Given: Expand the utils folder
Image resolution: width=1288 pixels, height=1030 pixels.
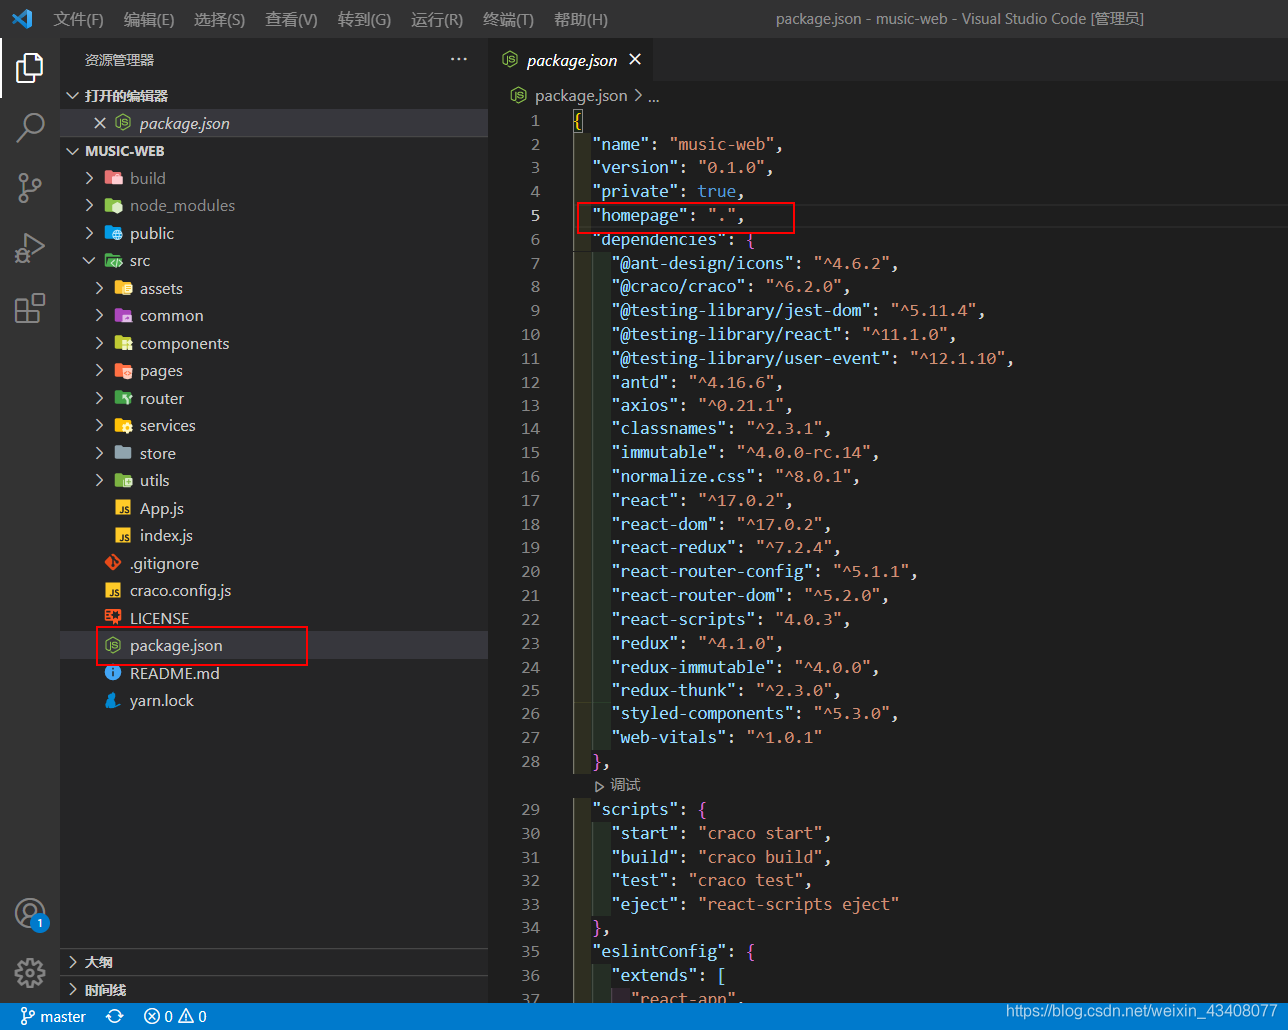Looking at the screenshot, I should point(274,480).
